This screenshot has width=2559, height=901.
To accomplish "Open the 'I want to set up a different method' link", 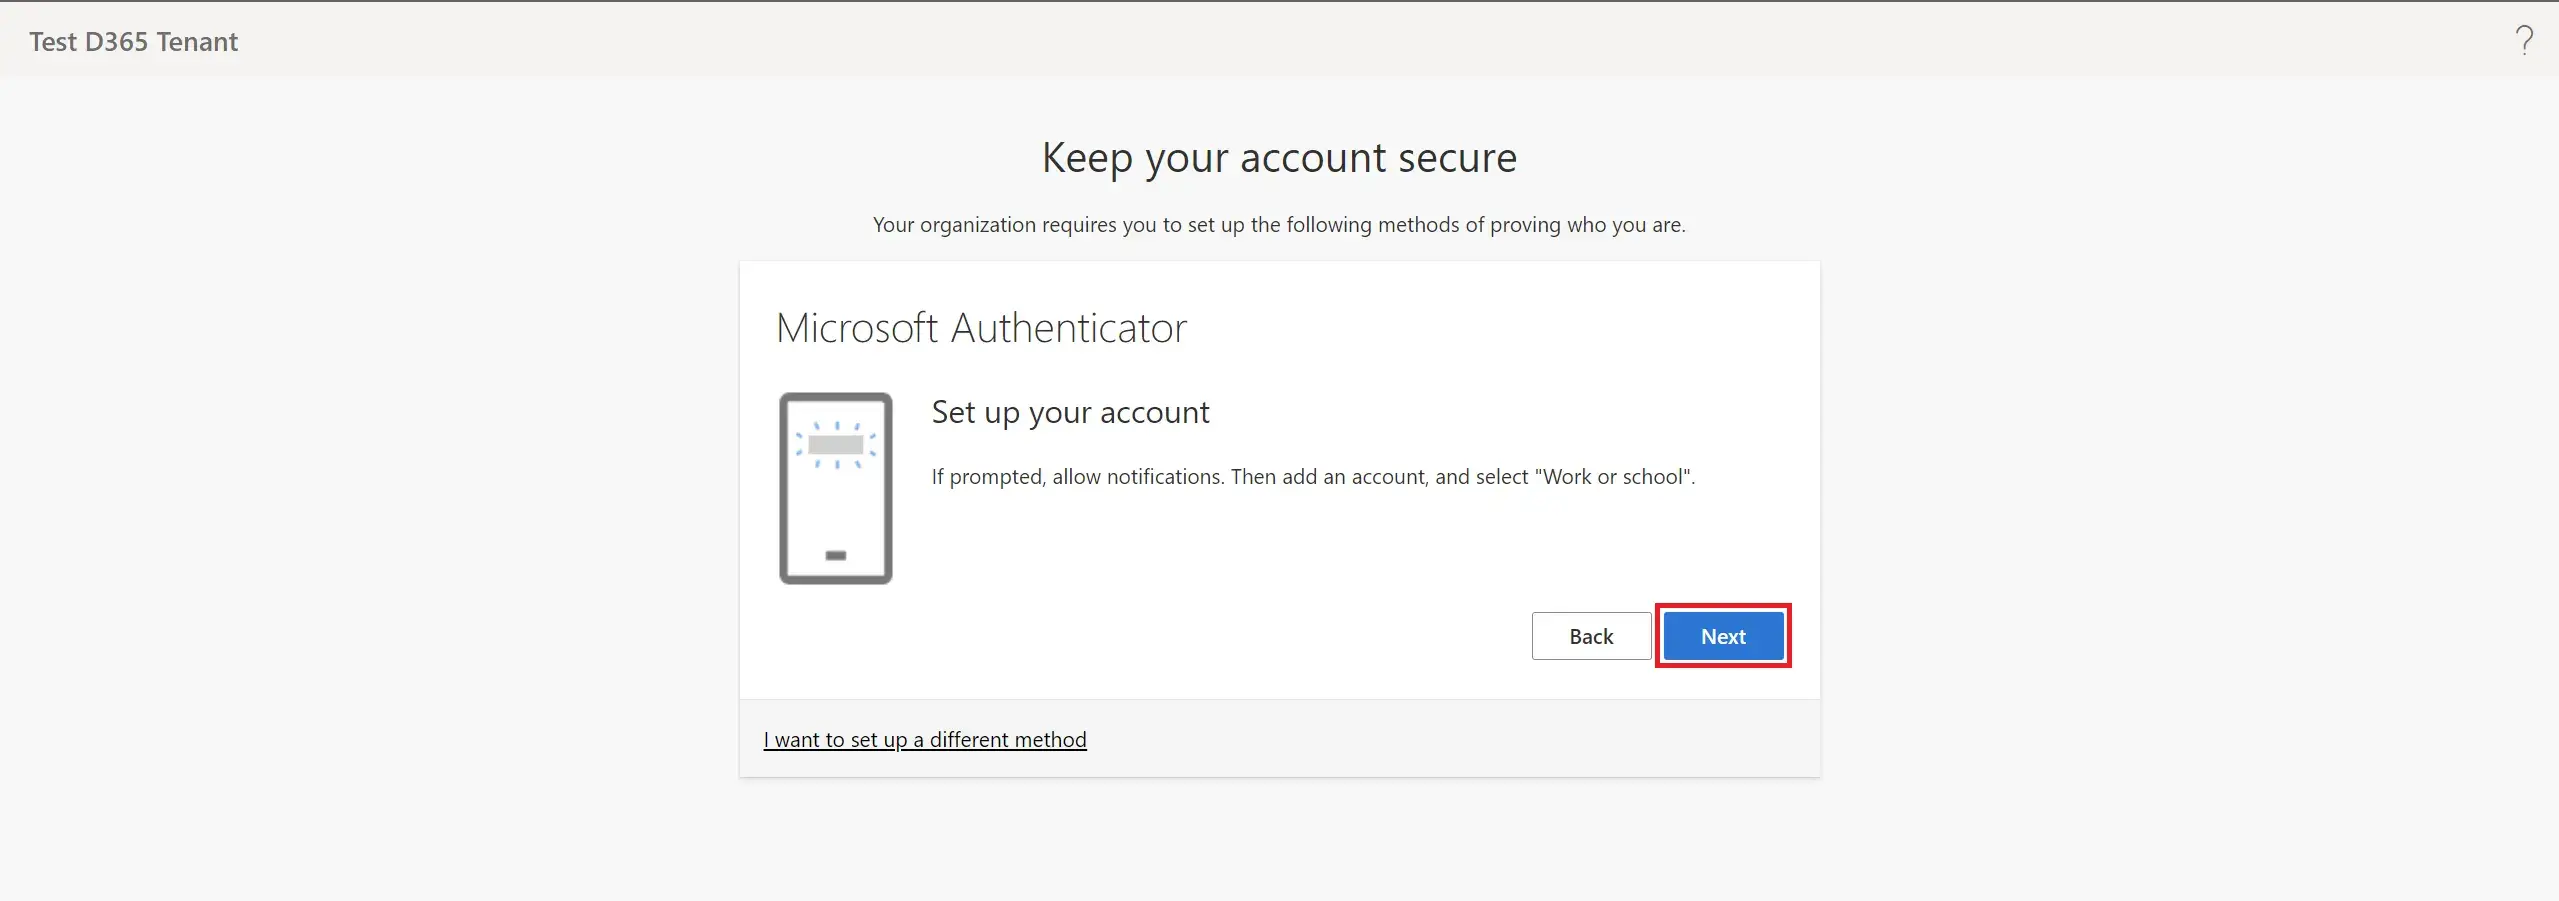I will tap(925, 739).
